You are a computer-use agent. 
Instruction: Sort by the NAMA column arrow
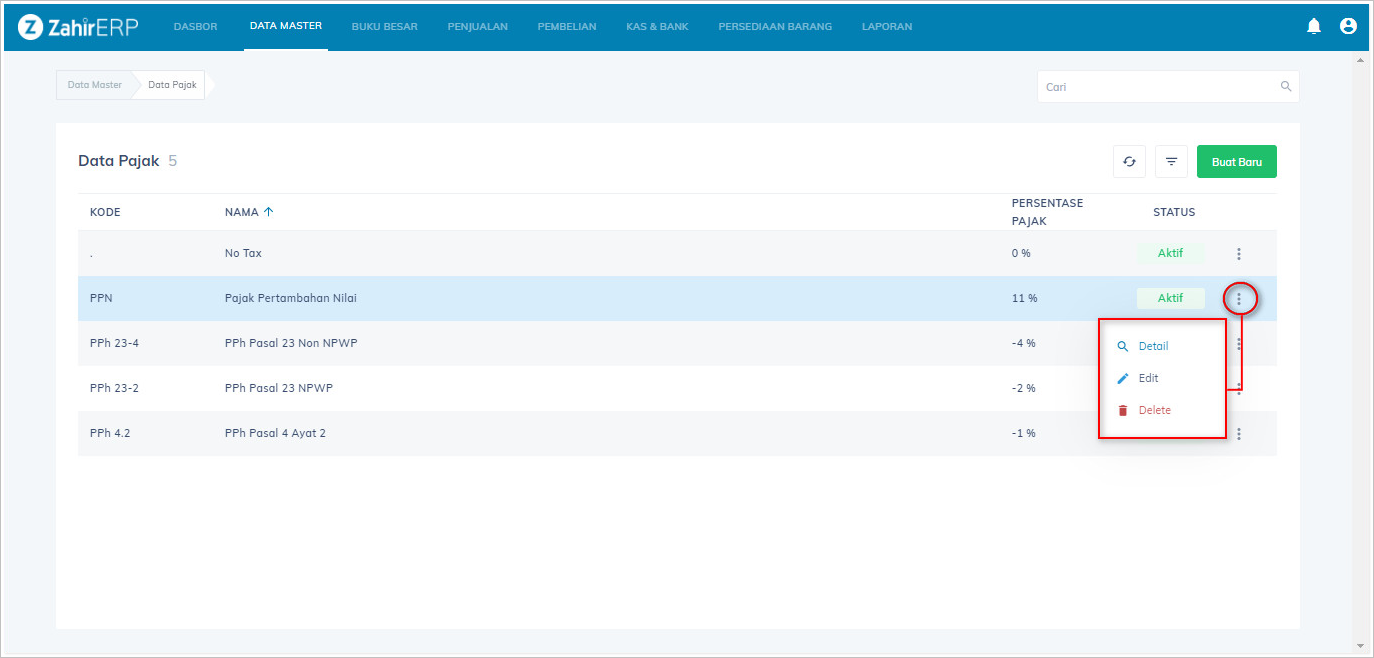pyautogui.click(x=268, y=212)
